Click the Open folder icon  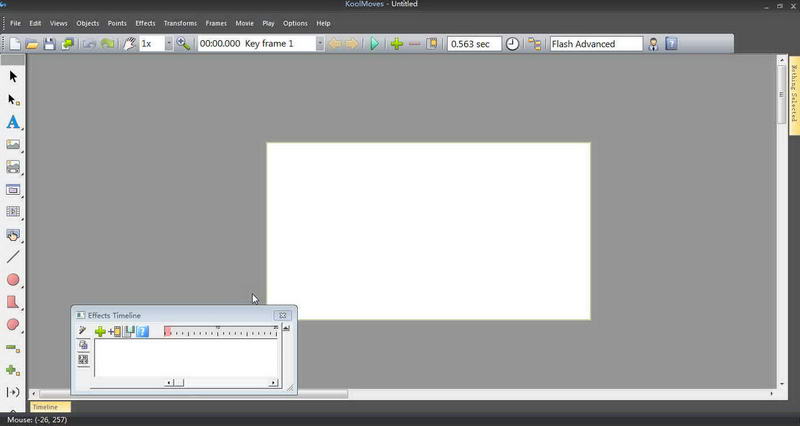(x=32, y=44)
